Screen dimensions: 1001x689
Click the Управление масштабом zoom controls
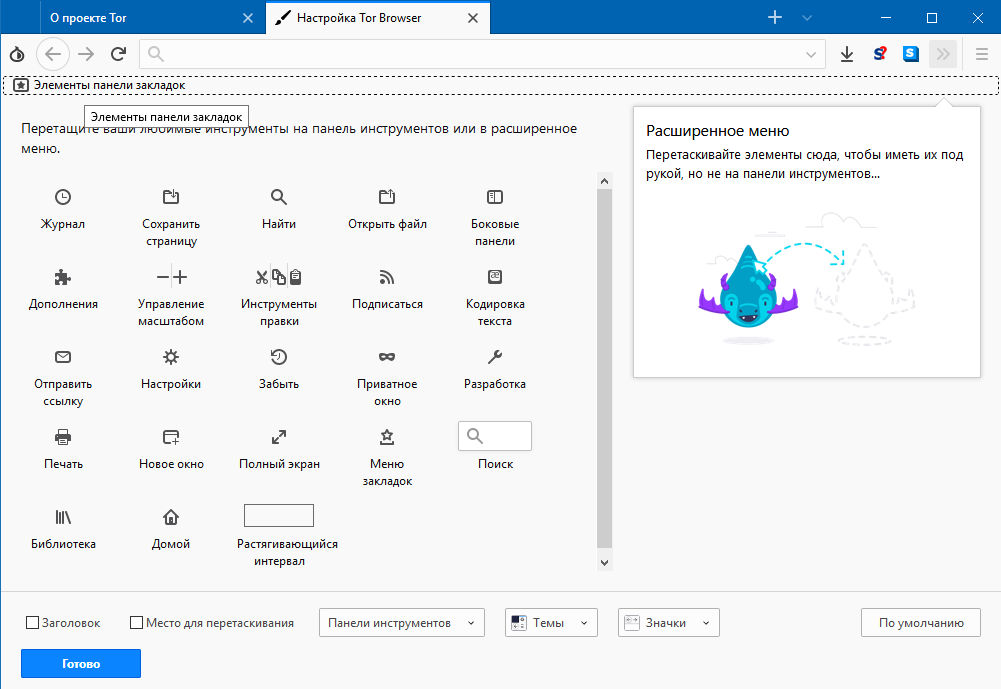coord(171,276)
